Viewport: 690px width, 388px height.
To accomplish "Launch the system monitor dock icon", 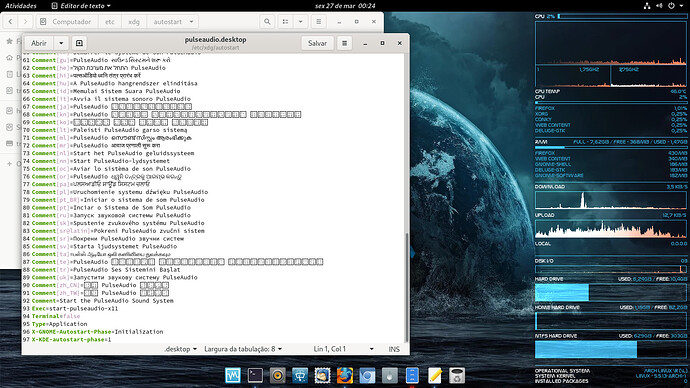I will [x=233, y=375].
